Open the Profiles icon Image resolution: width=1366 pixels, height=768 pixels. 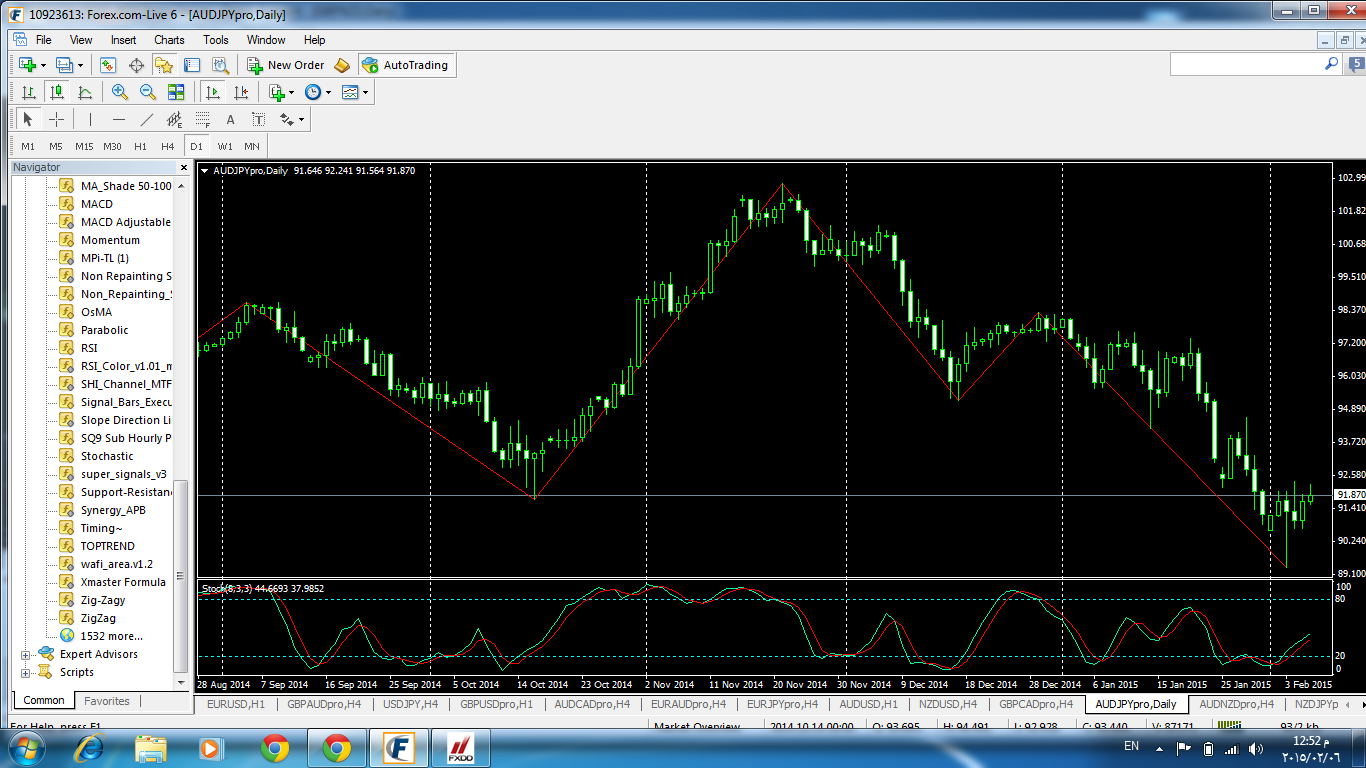tap(65, 65)
